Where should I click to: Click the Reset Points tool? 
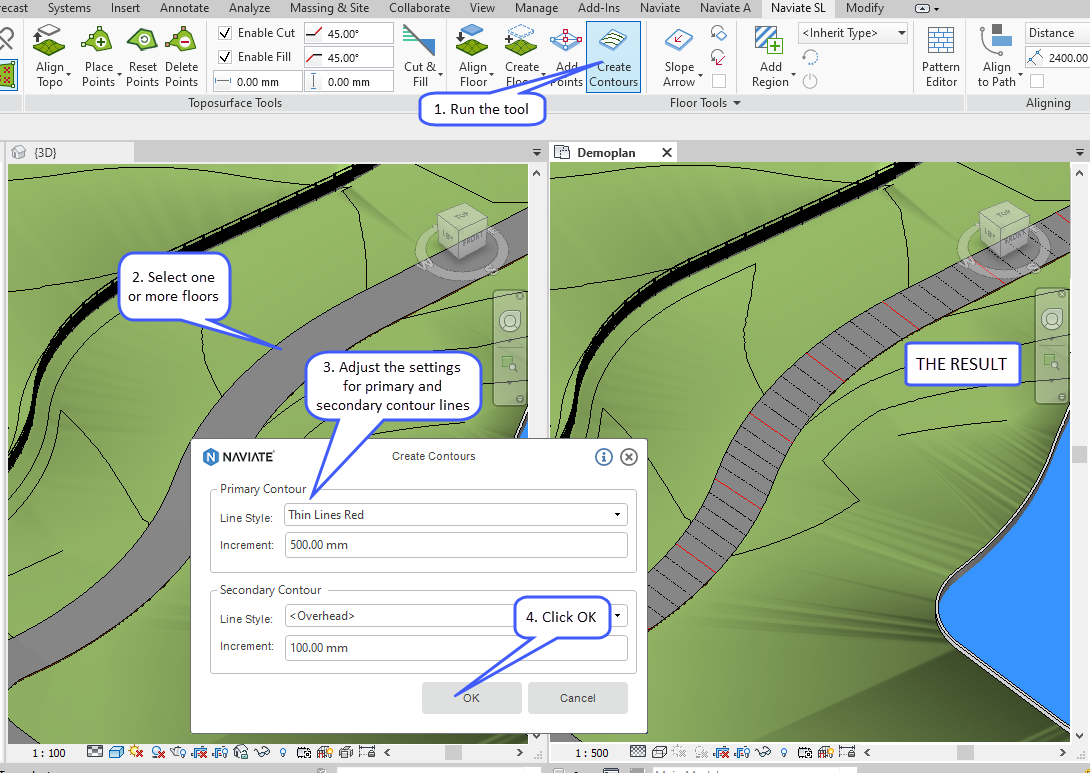click(143, 57)
